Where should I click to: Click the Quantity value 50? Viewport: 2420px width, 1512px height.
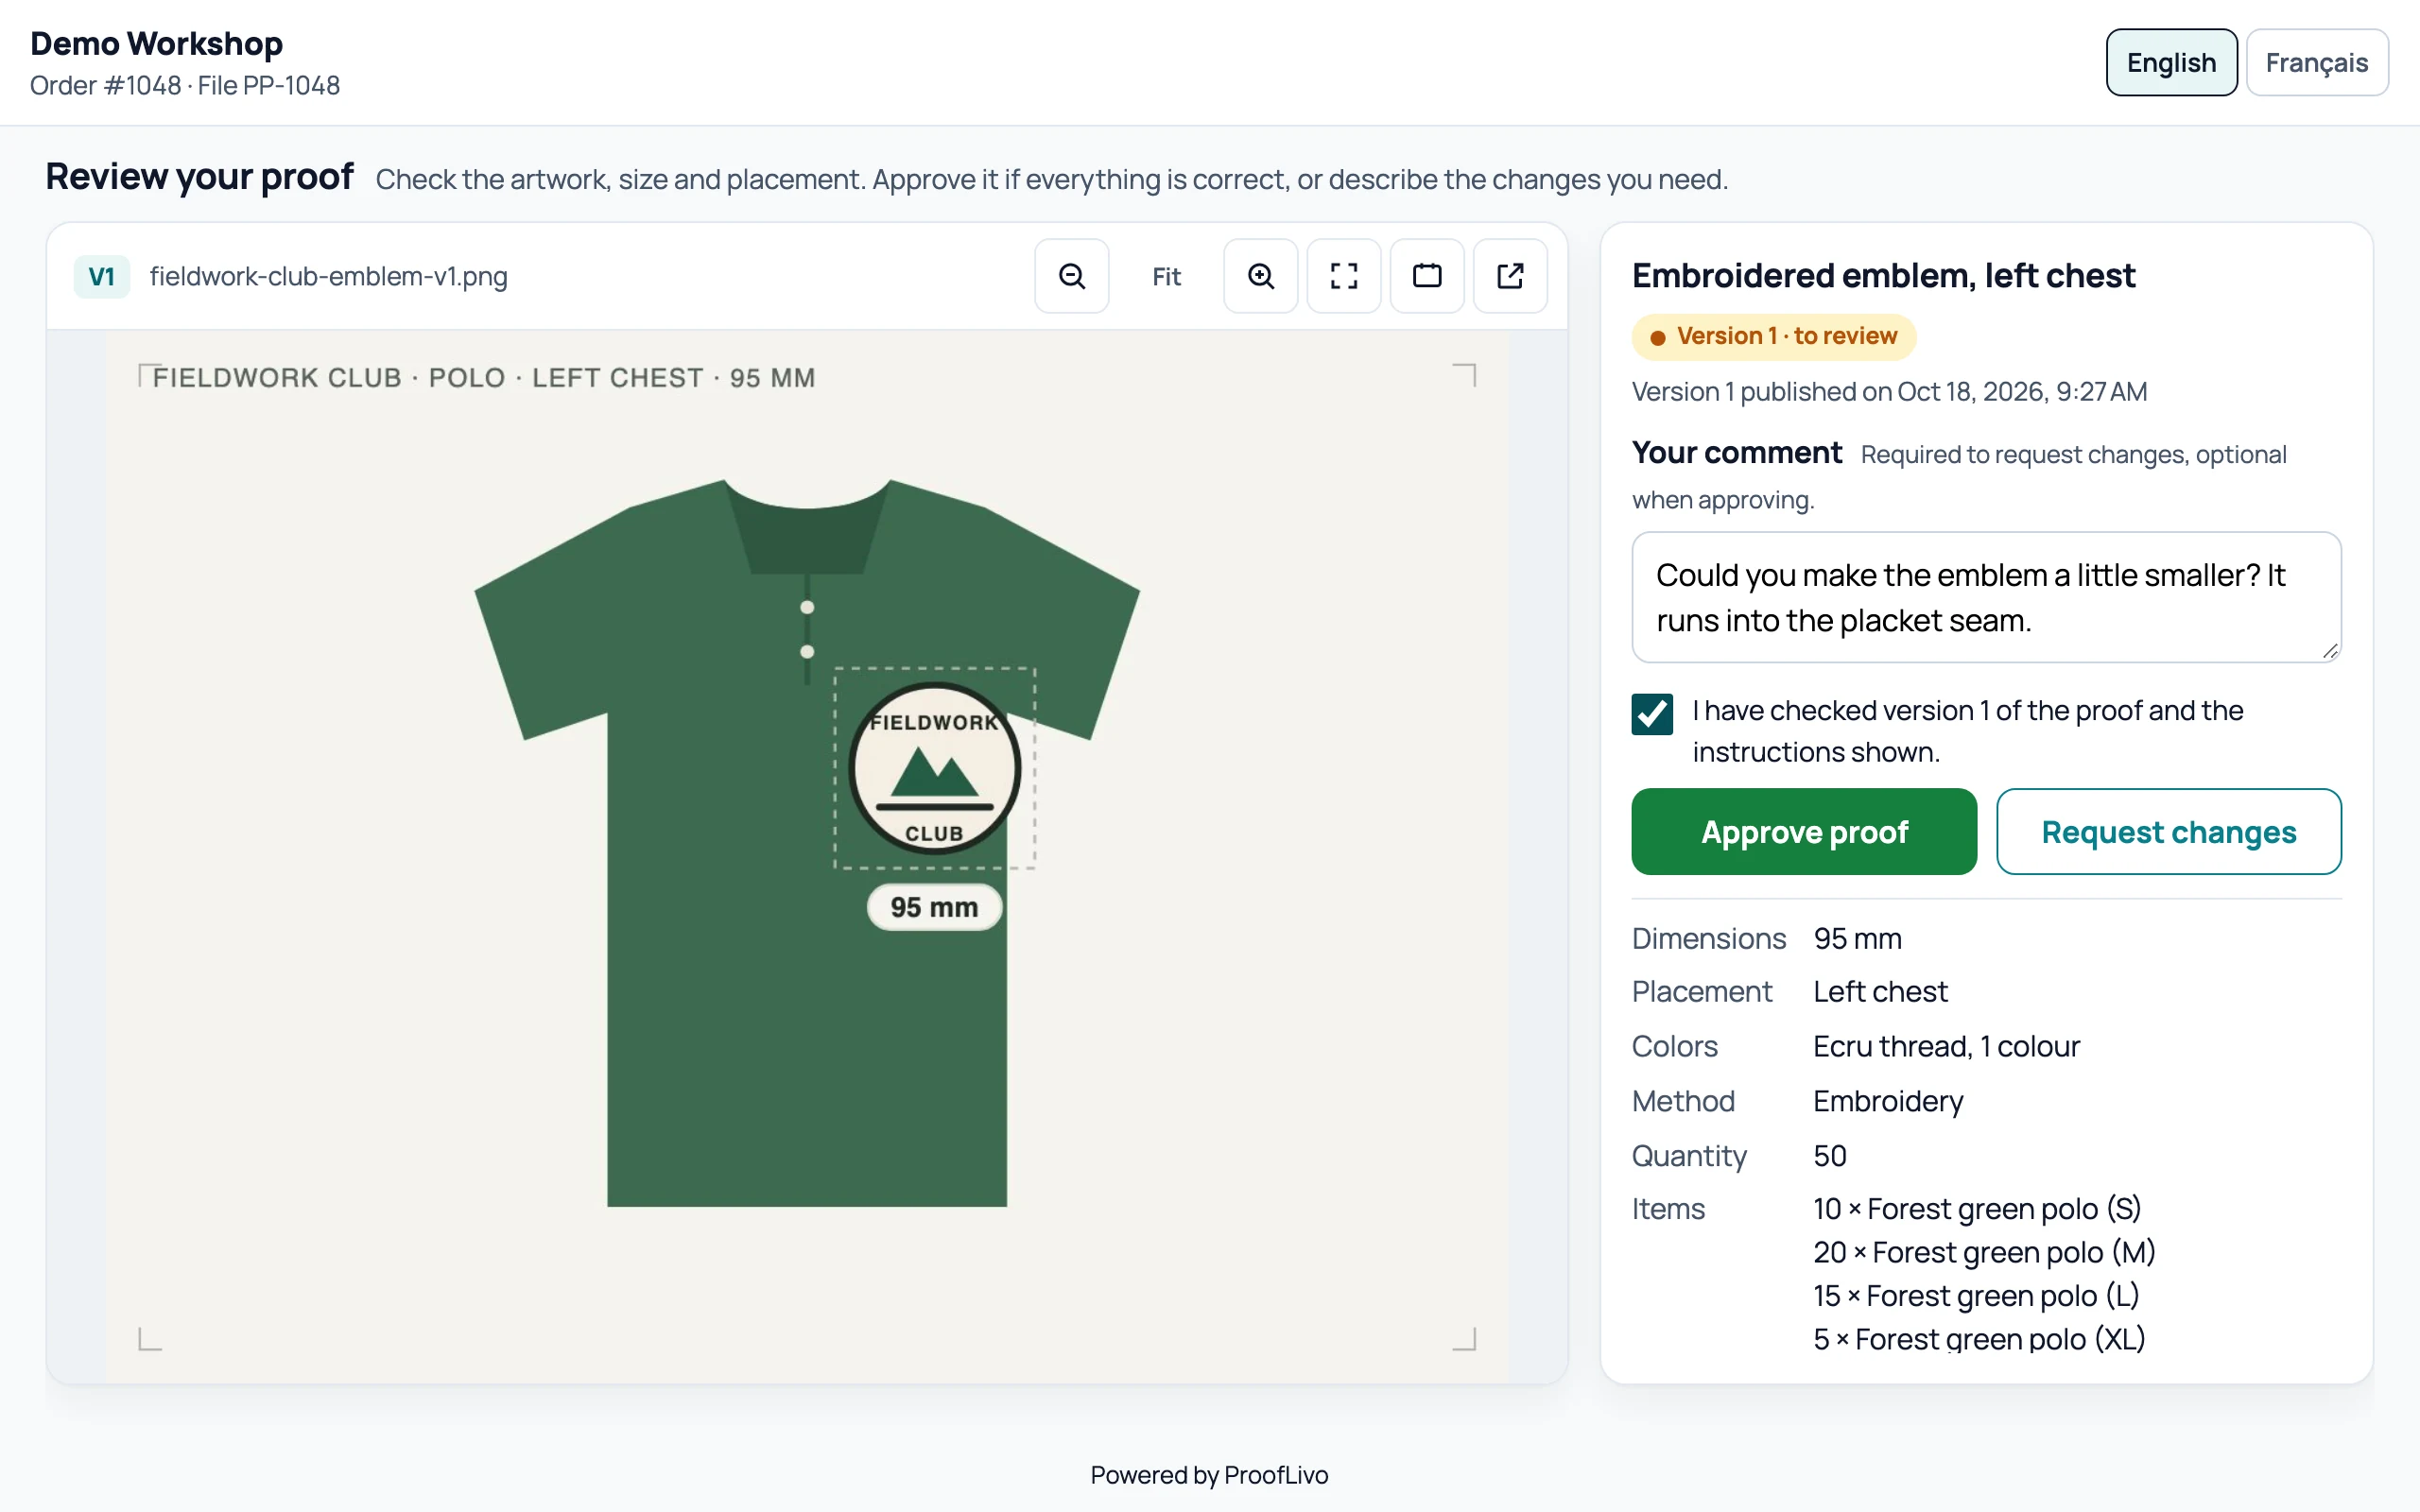1830,1155
